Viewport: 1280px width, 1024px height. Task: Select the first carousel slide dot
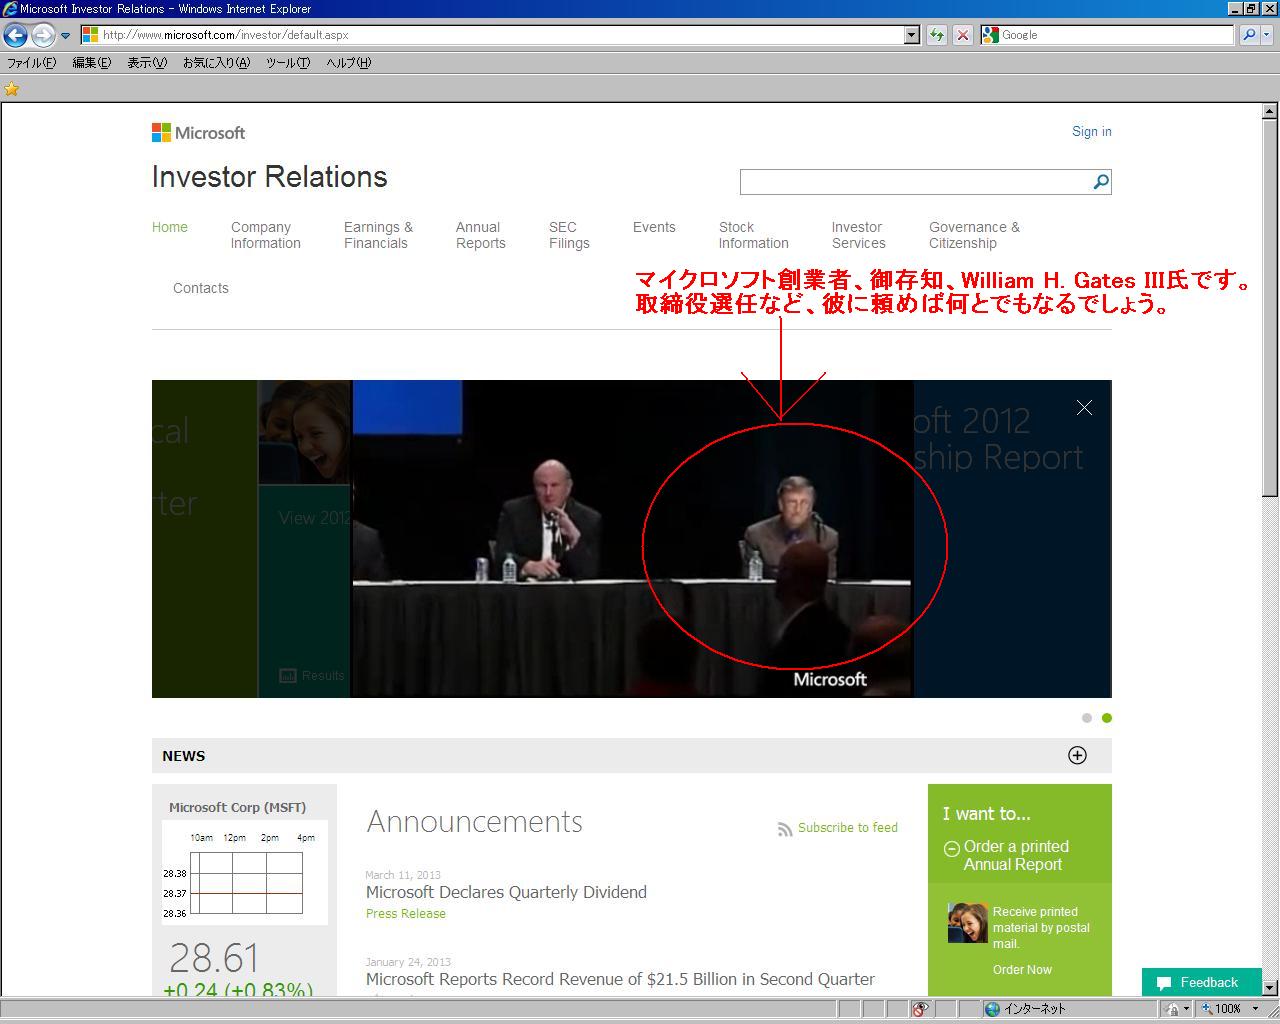pos(1087,718)
